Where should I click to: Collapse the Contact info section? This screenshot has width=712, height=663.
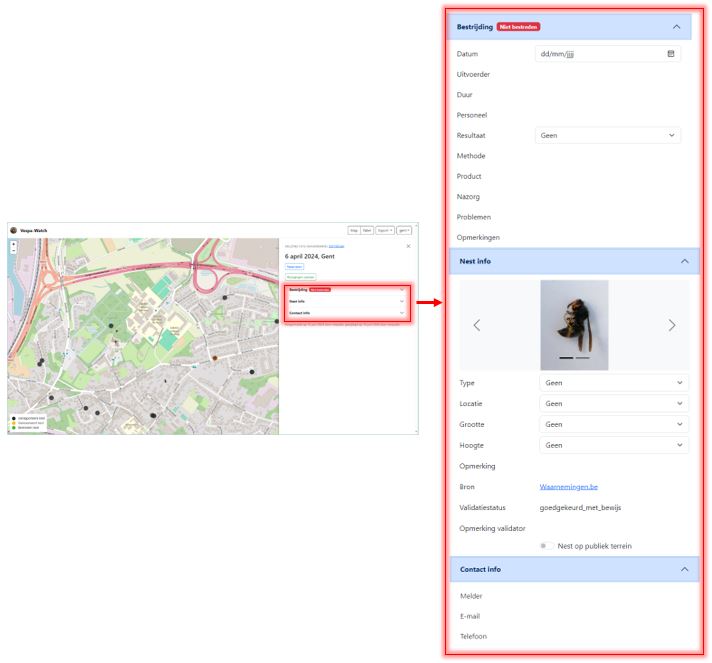pos(684,569)
